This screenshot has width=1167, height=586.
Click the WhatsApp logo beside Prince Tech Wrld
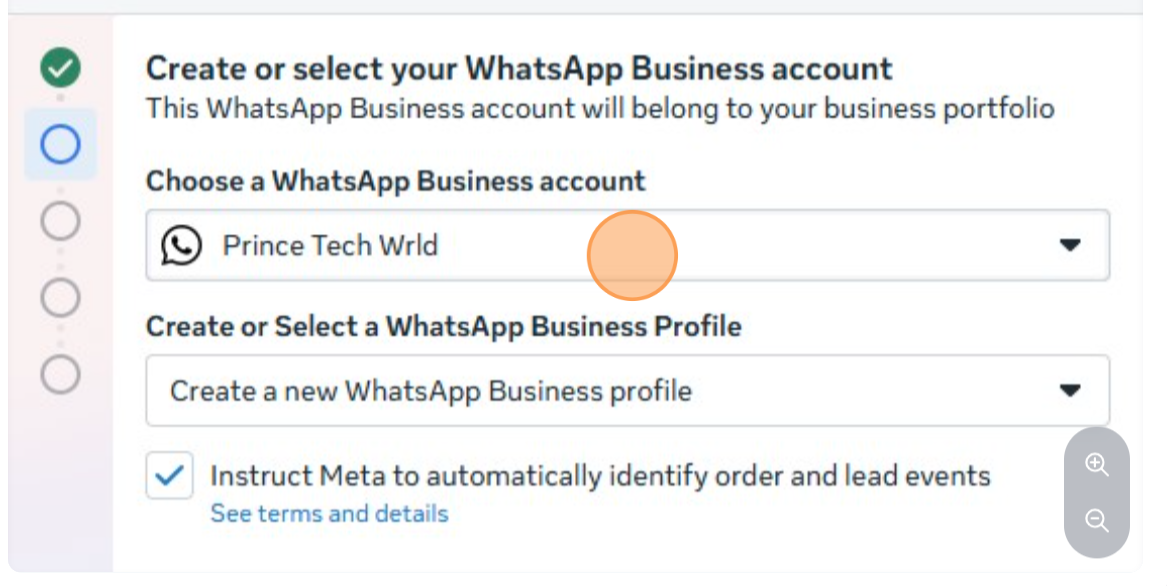(181, 245)
